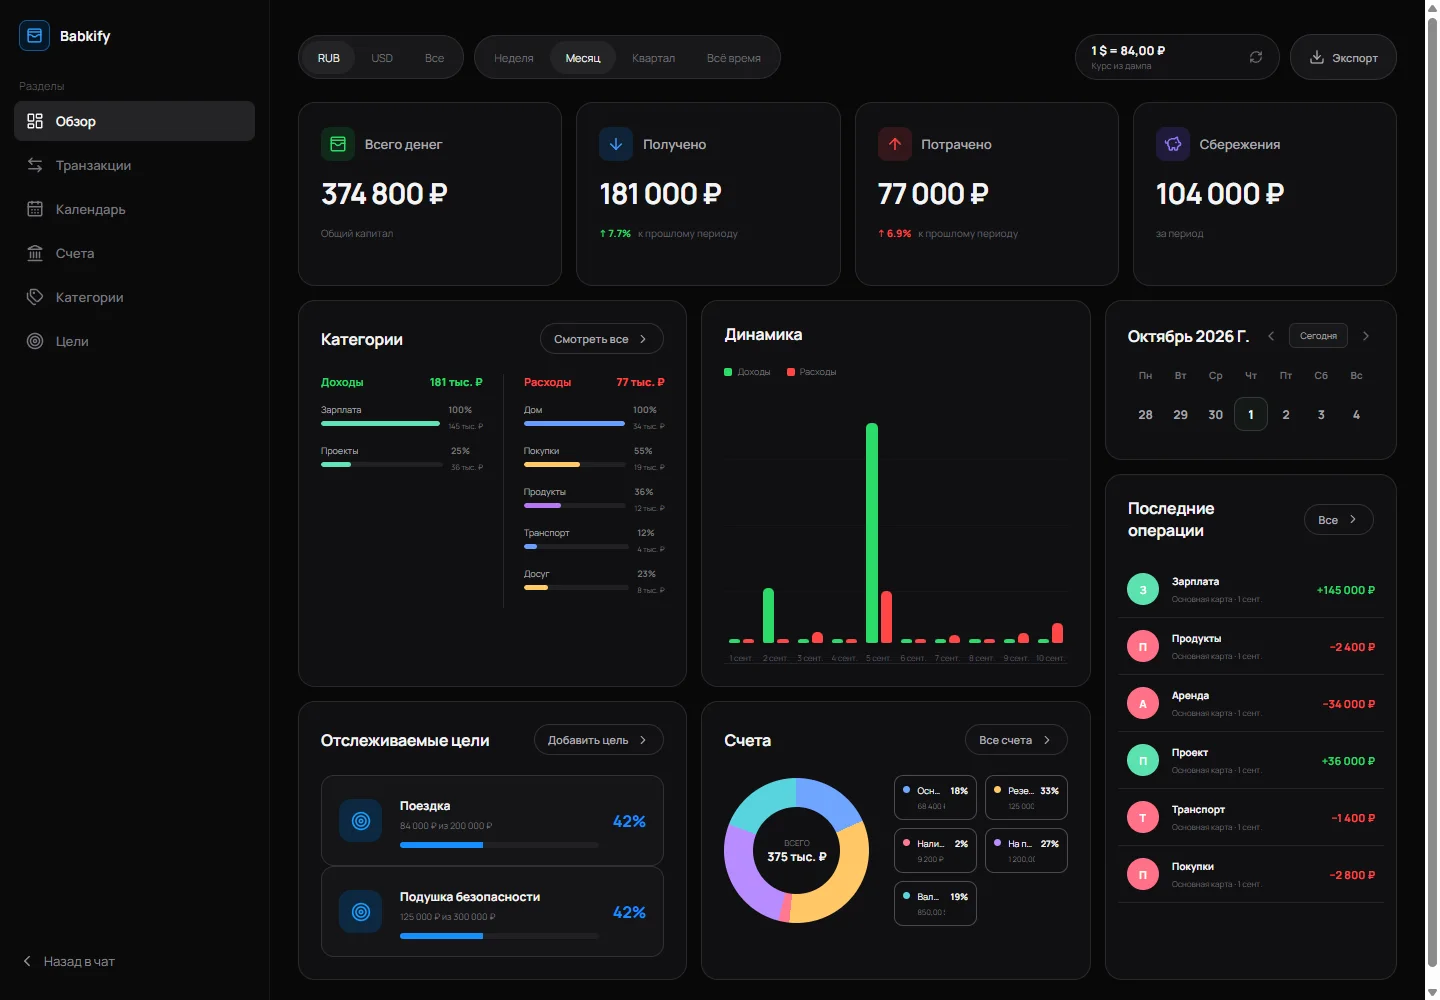Viewport: 1440px width, 1000px height.
Task: Click the 1 $ = 84,00 ₽ rate field
Action: (1177, 57)
